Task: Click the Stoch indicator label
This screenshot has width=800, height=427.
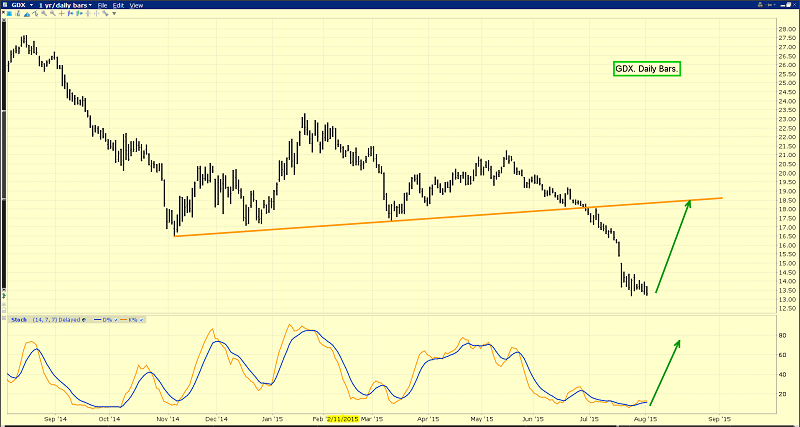Action: coord(18,320)
